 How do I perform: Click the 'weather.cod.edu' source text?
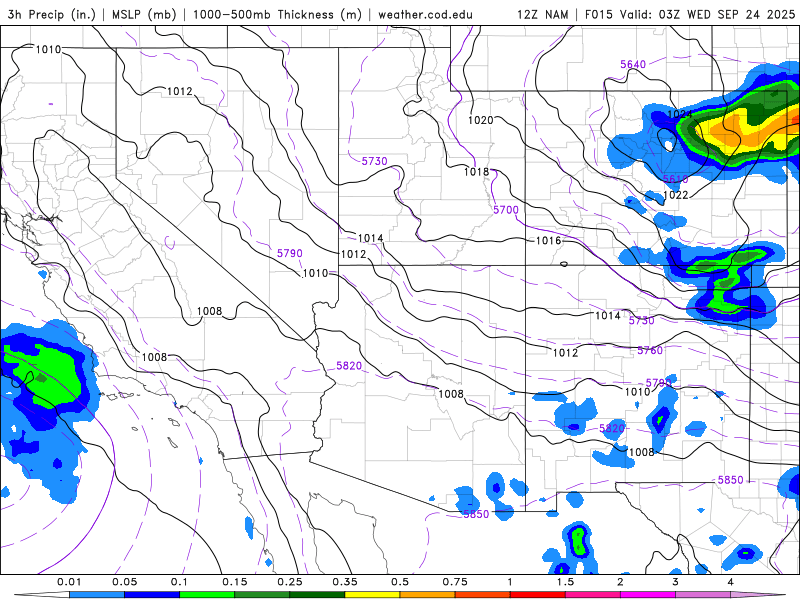[426, 14]
